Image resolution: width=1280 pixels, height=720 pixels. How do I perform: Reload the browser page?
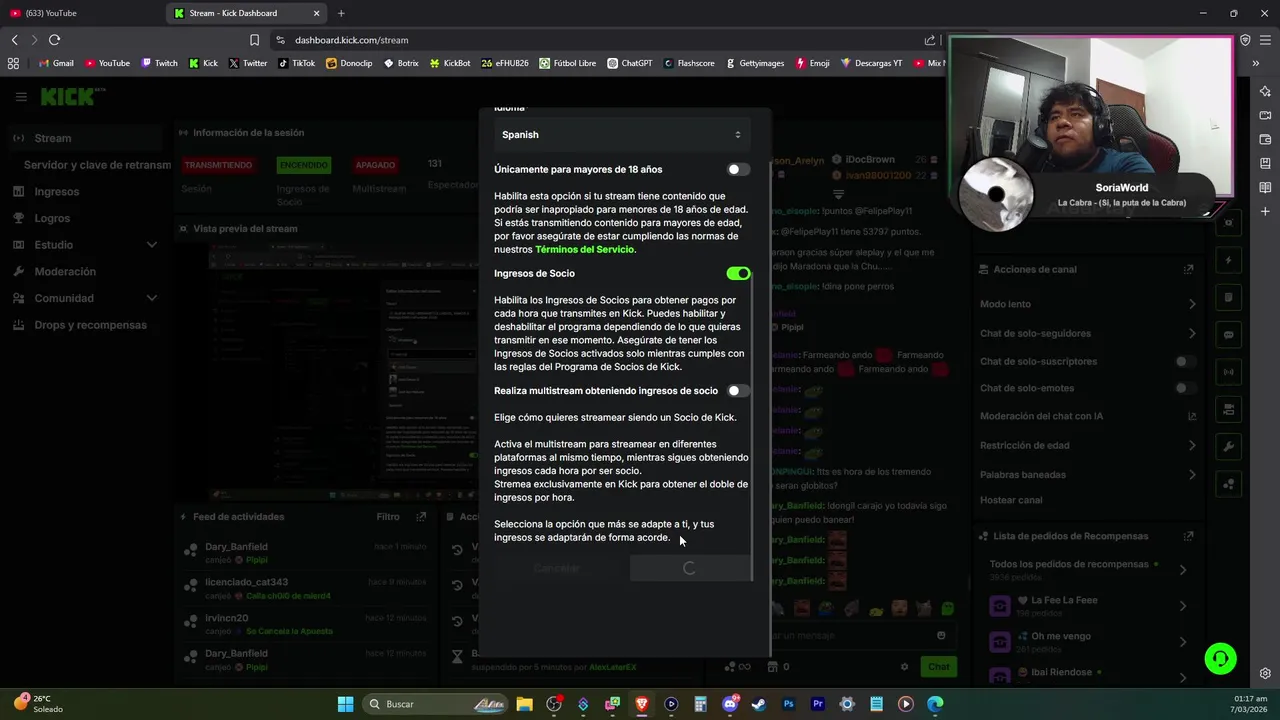[x=54, y=40]
